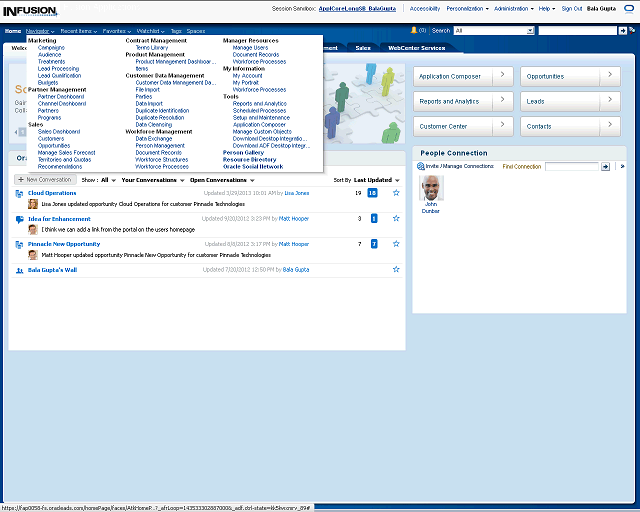Open the Invite / Manage Connections icon

422,166
